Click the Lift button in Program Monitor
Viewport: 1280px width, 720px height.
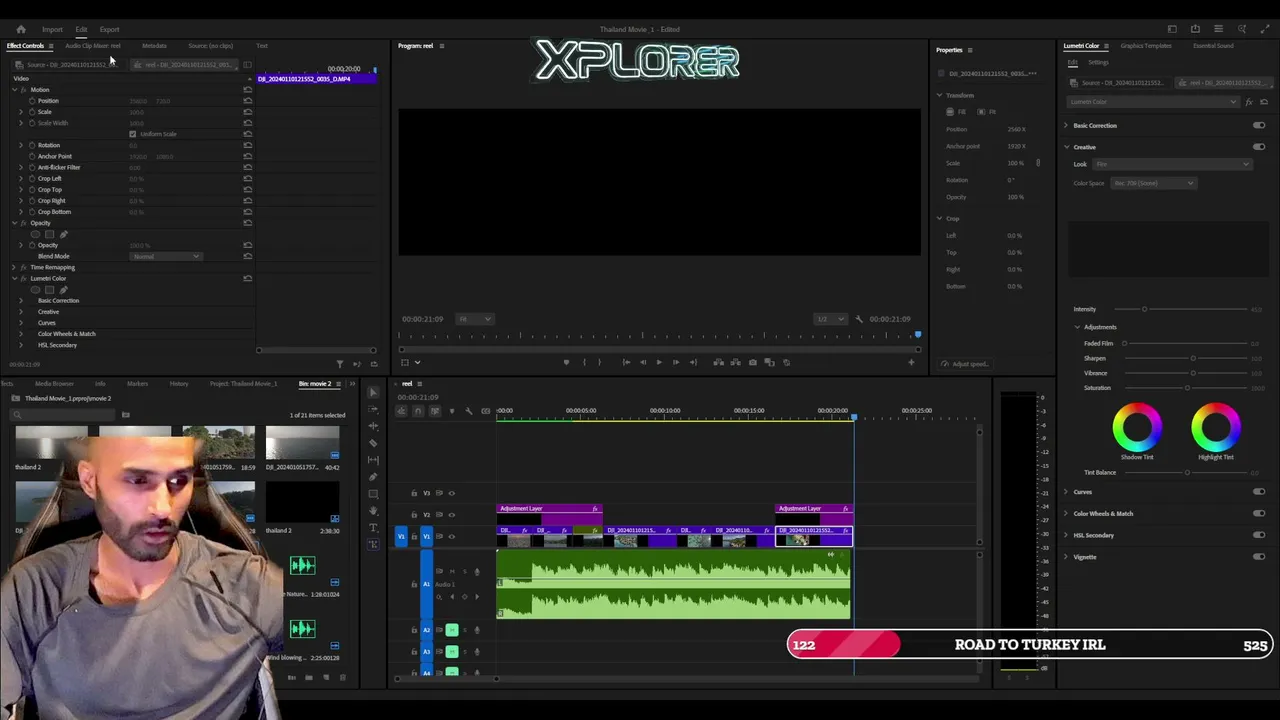pos(718,362)
